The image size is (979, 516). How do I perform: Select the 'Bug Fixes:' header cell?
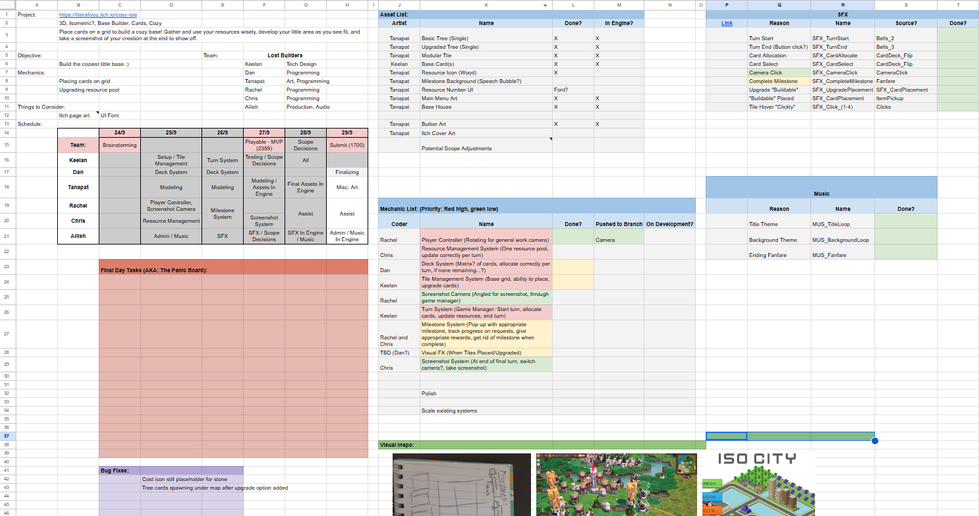(x=171, y=470)
